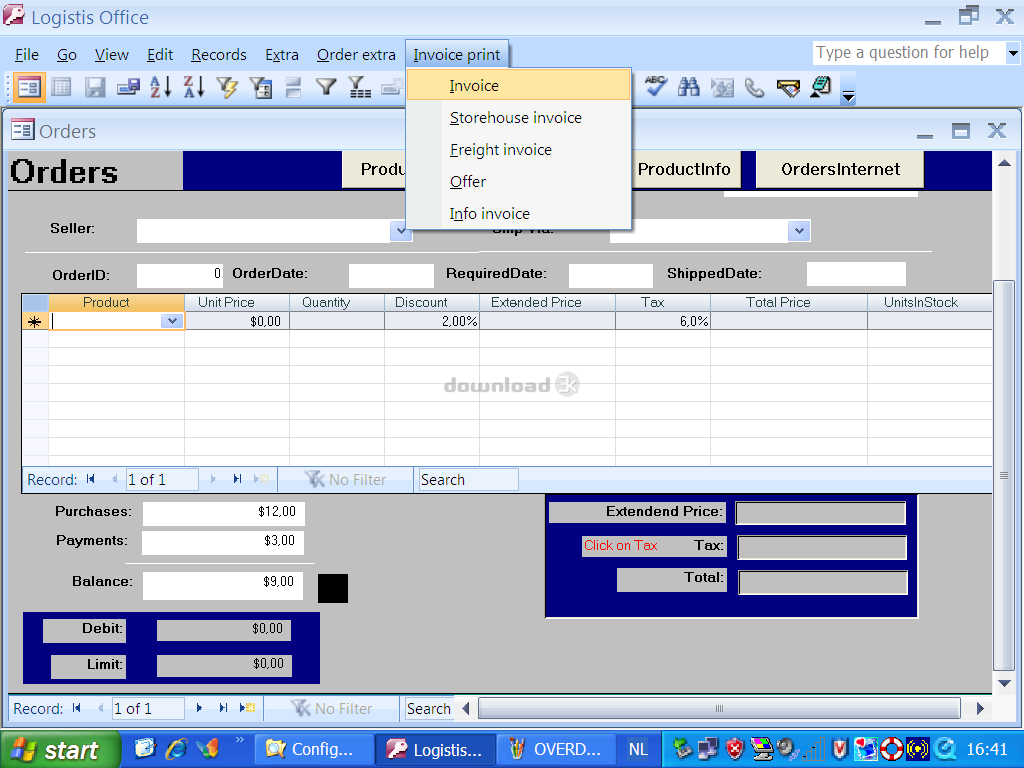The height and width of the screenshot is (768, 1024).
Task: Expand quick launch overflow chevron
Action: (x=240, y=740)
